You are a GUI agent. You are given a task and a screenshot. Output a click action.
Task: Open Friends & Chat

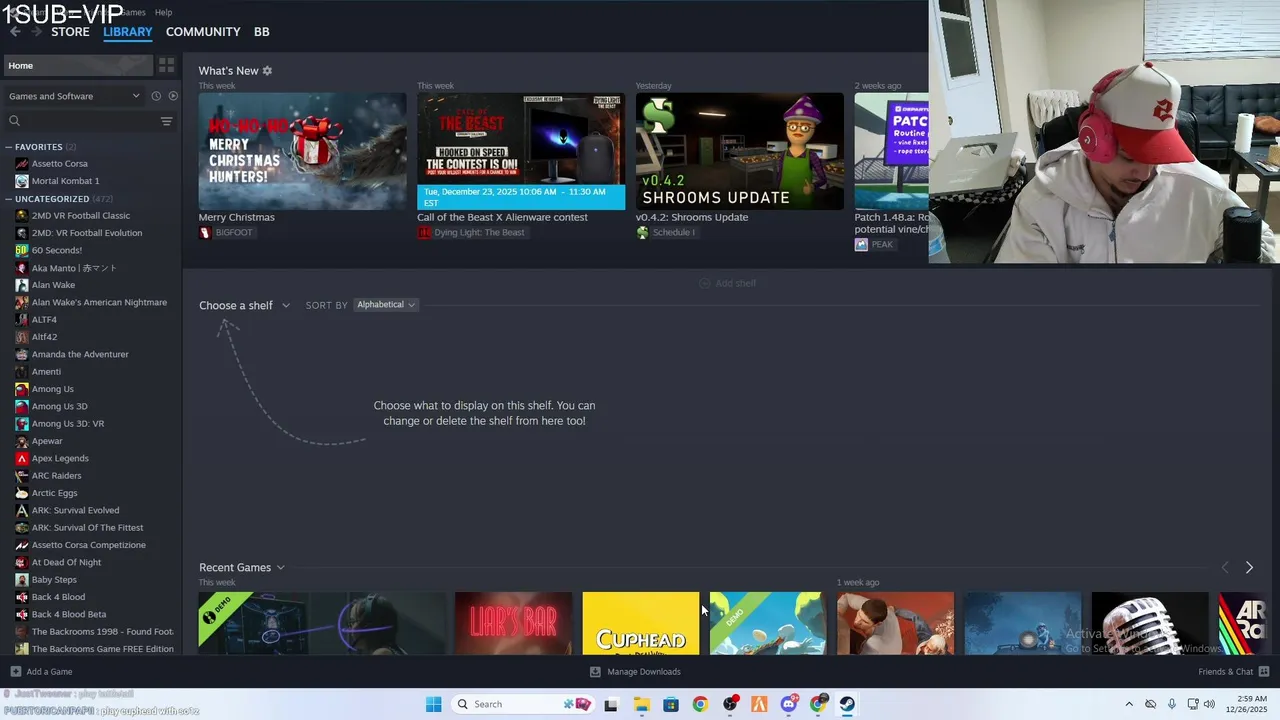click(x=1233, y=672)
